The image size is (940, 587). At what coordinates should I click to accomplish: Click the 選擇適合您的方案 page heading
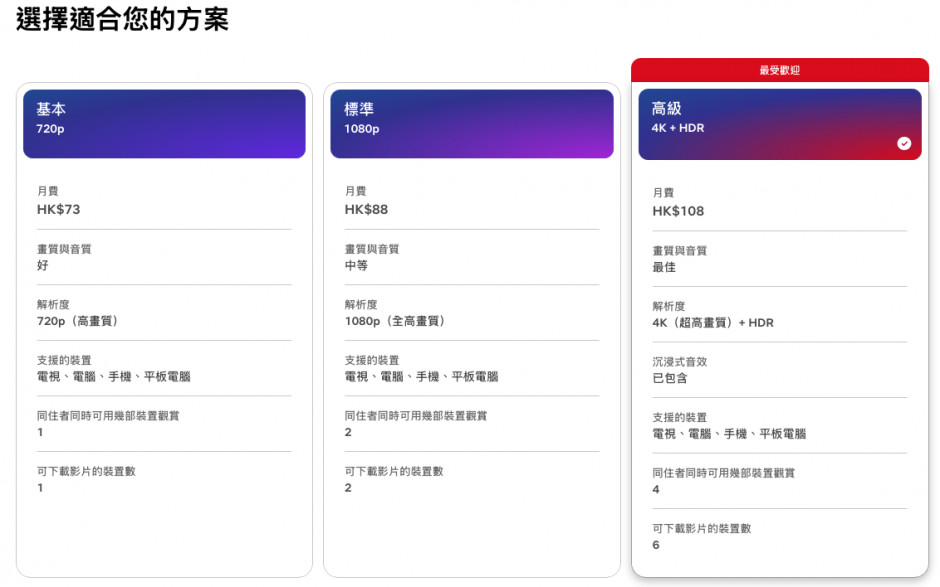click(122, 20)
